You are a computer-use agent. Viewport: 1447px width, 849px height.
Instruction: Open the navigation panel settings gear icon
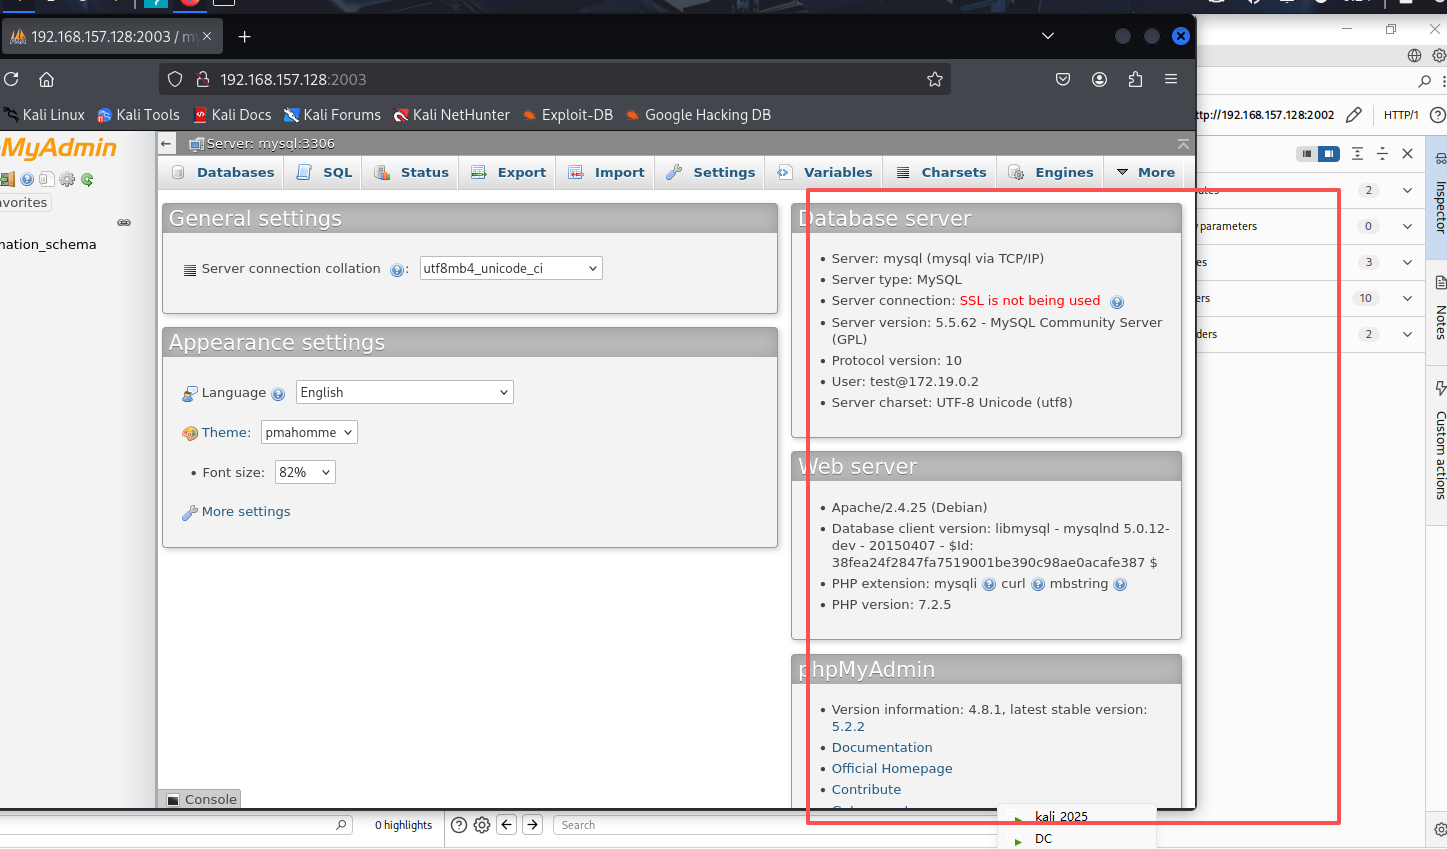click(67, 180)
